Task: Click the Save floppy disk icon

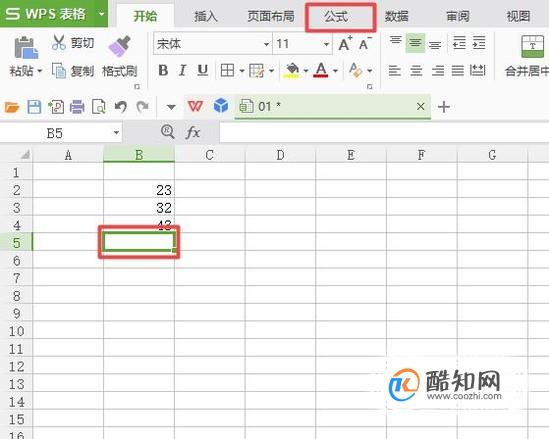Action: [34, 106]
